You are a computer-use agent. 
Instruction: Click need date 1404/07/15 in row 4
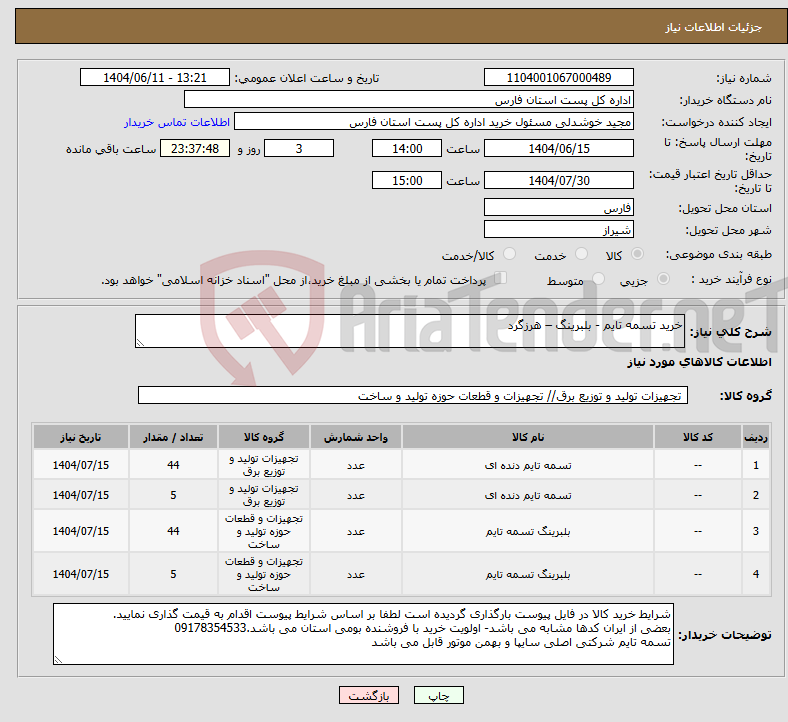[81, 574]
